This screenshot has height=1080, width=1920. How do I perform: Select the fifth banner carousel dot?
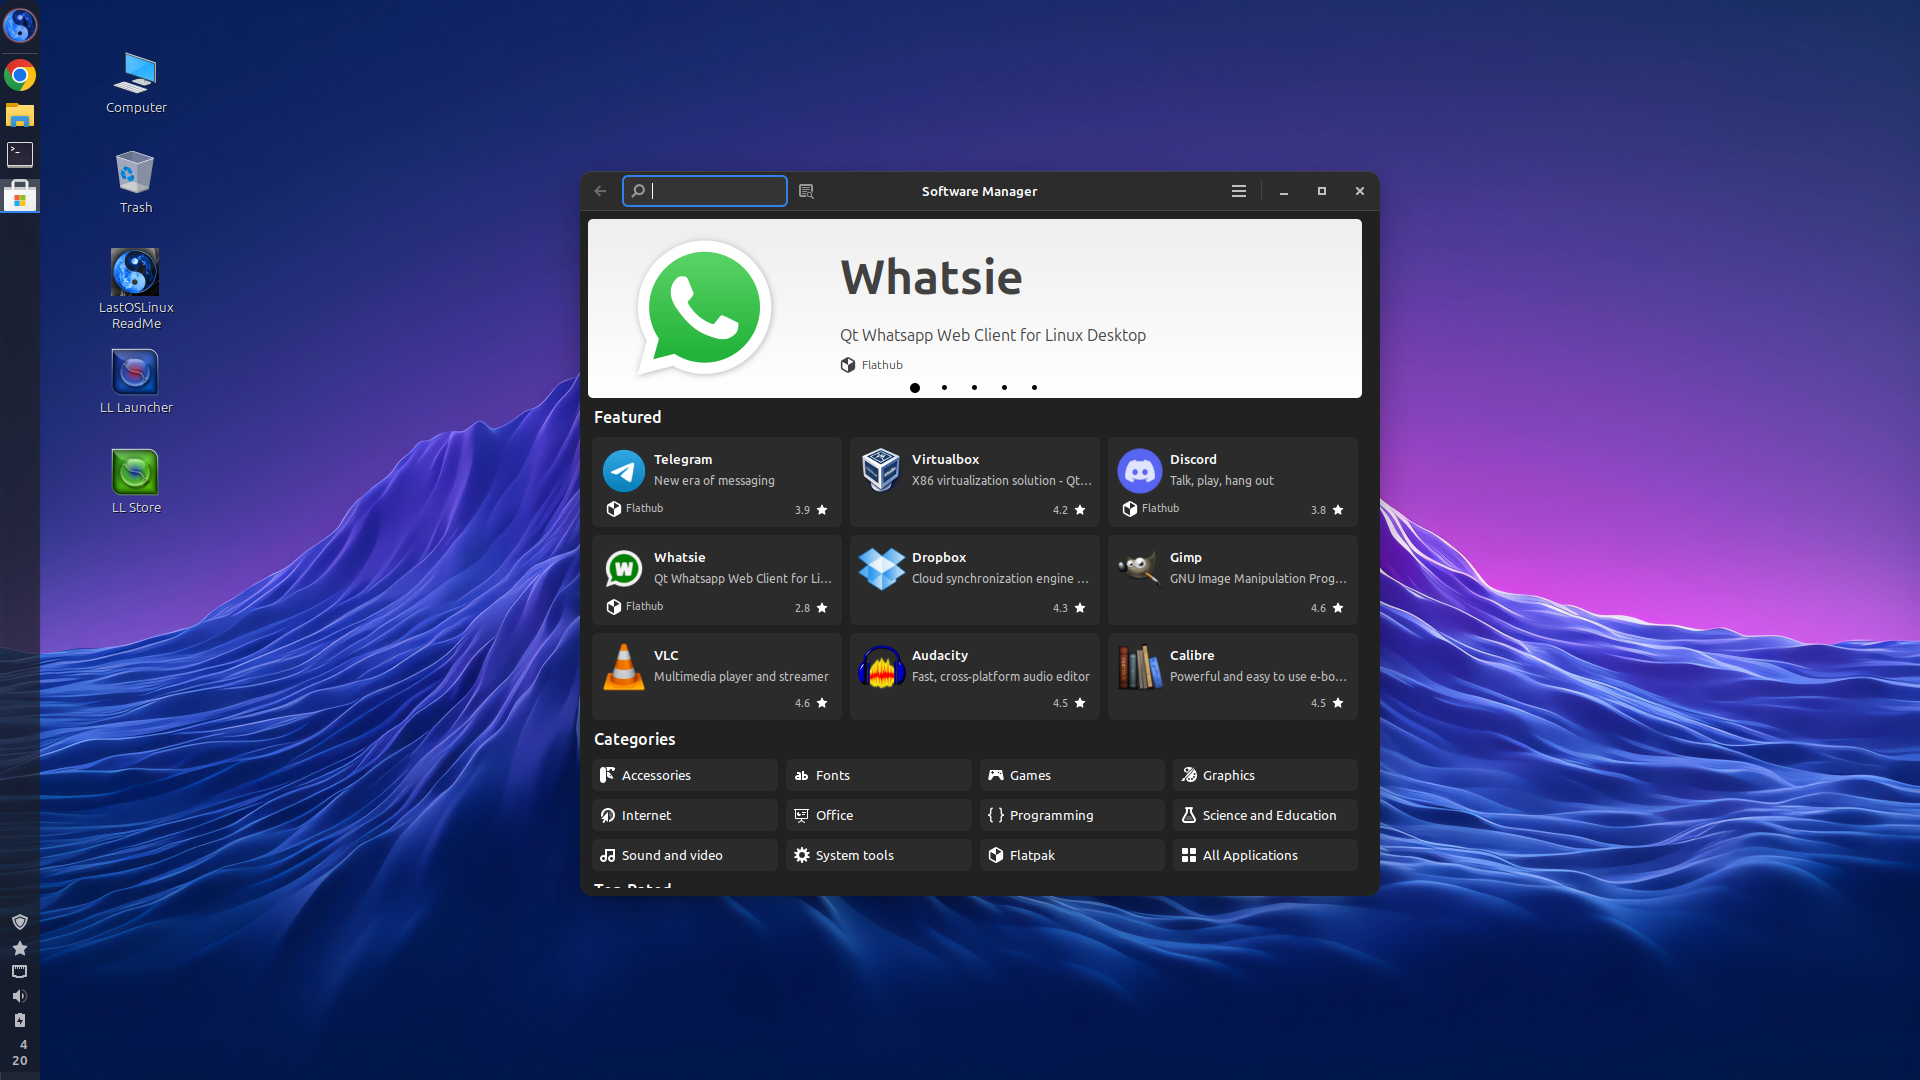1034,388
